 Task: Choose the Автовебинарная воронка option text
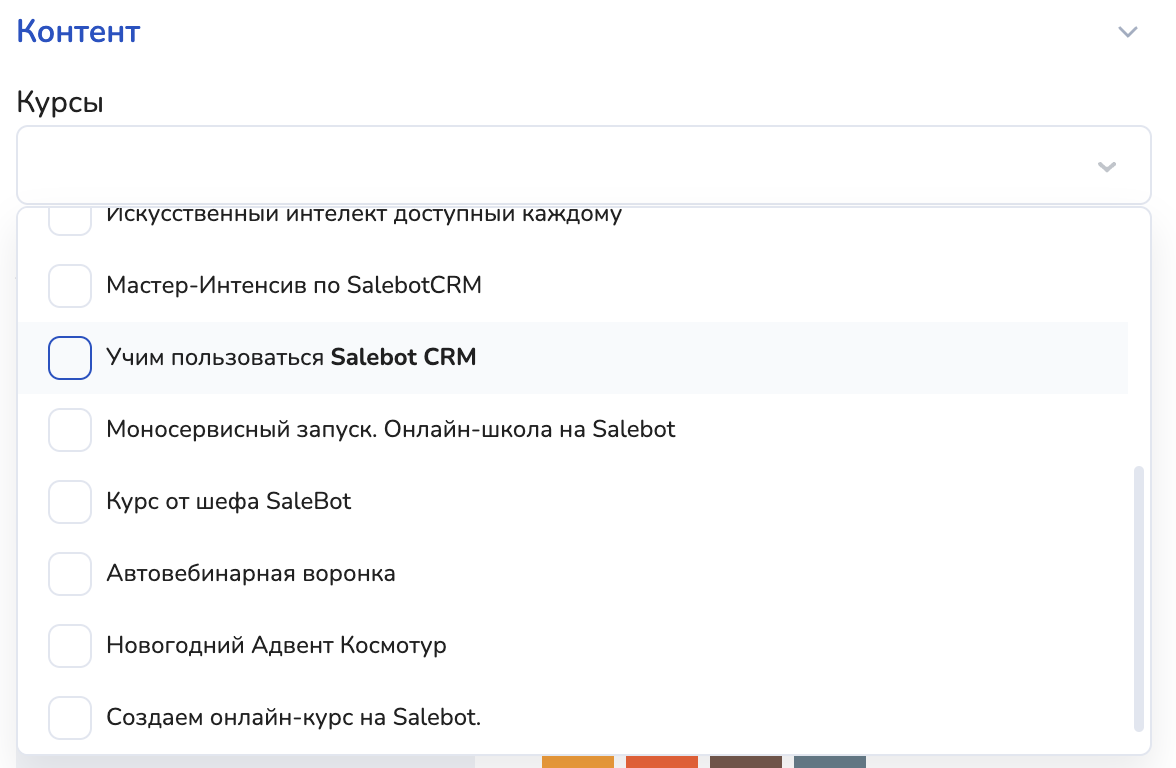point(250,573)
